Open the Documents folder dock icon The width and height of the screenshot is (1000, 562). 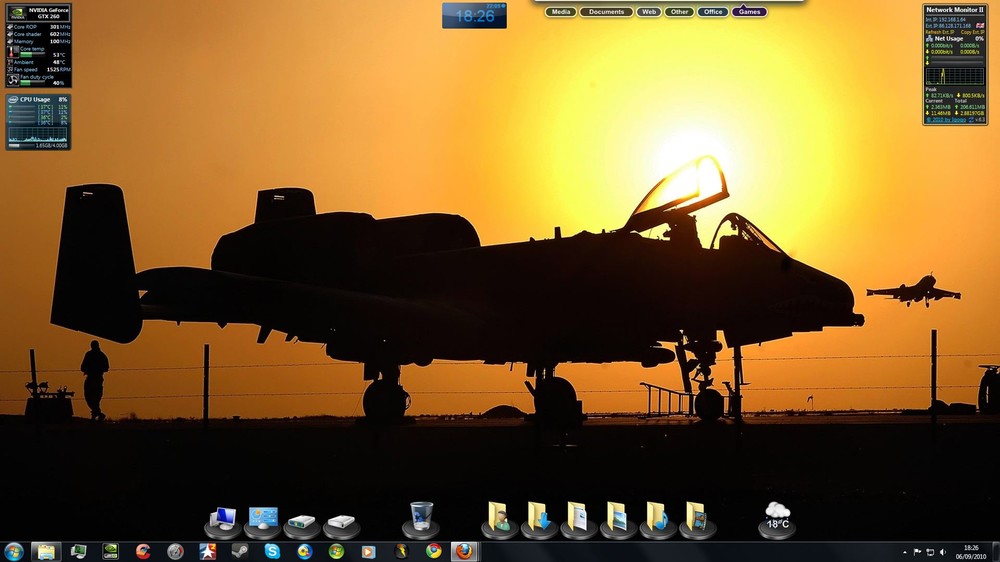578,518
